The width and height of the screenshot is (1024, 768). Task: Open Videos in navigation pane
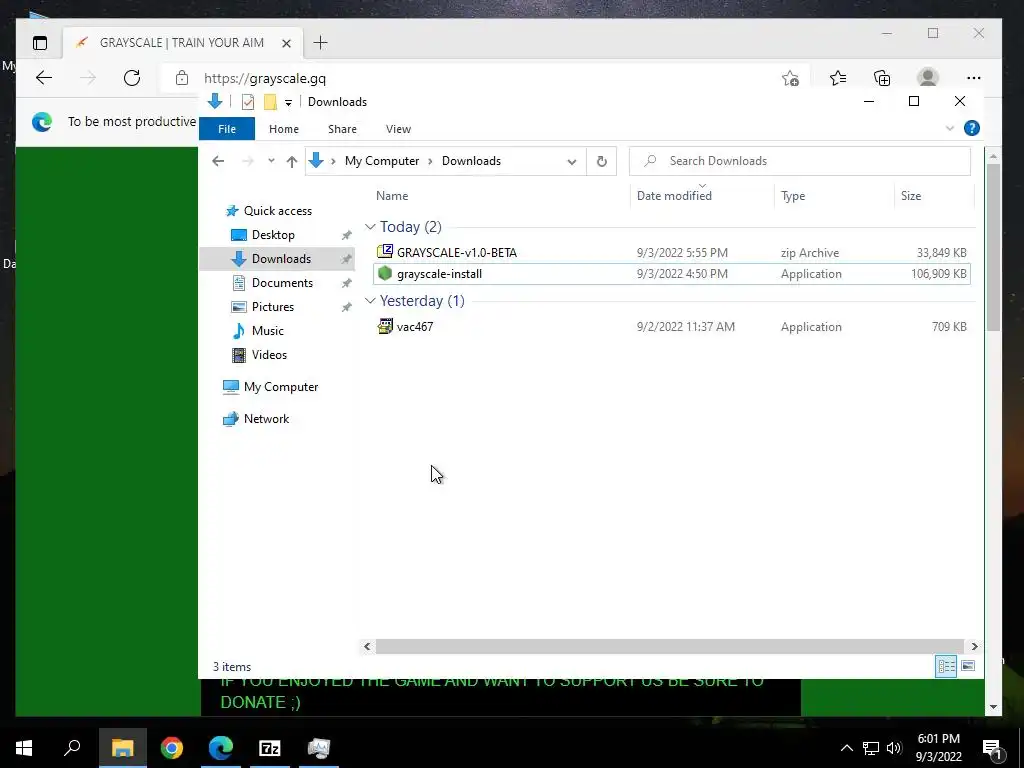[269, 355]
